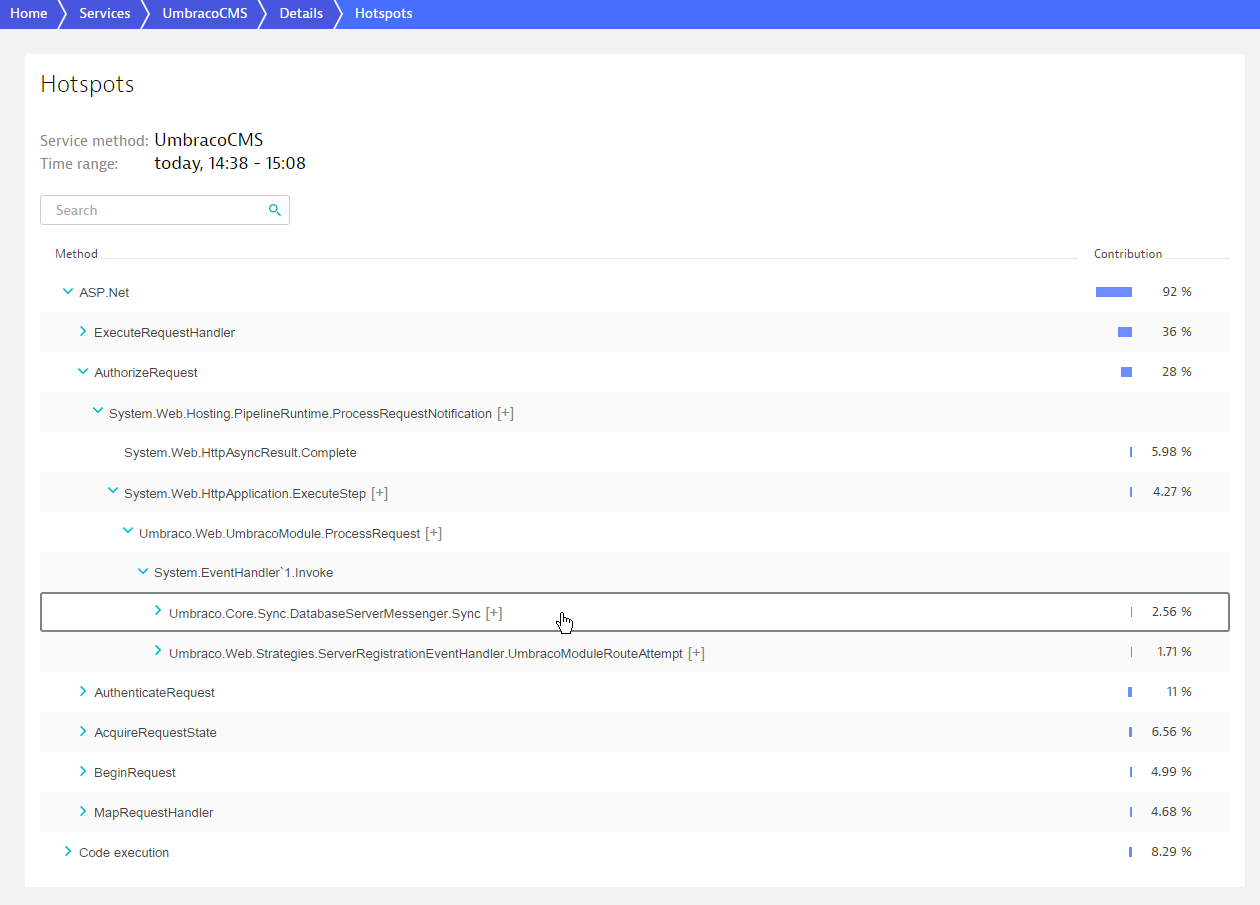The height and width of the screenshot is (905, 1260).
Task: Click the 4.99 % value
Action: [x=1171, y=772]
